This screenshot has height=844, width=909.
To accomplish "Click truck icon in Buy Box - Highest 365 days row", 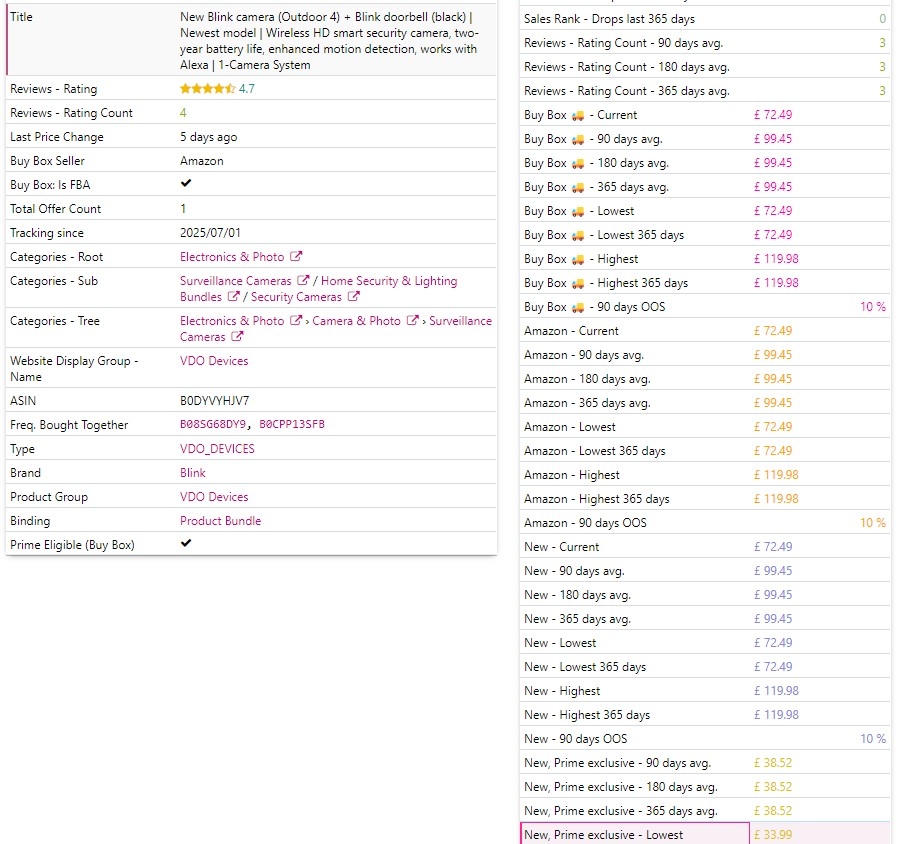I will (x=577, y=283).
